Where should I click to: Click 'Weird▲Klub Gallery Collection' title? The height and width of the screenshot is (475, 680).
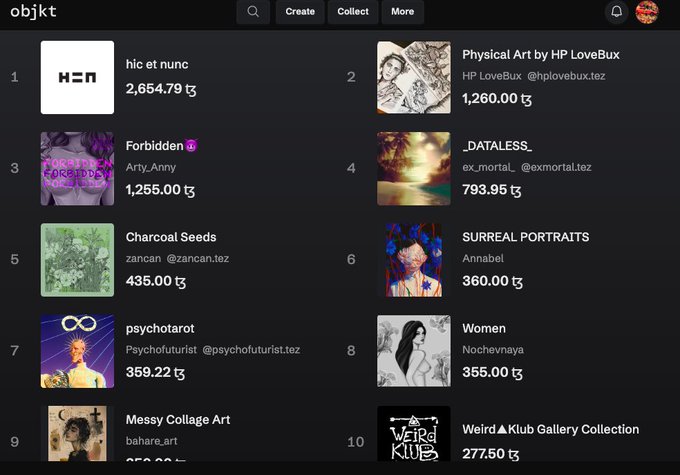[x=550, y=429]
